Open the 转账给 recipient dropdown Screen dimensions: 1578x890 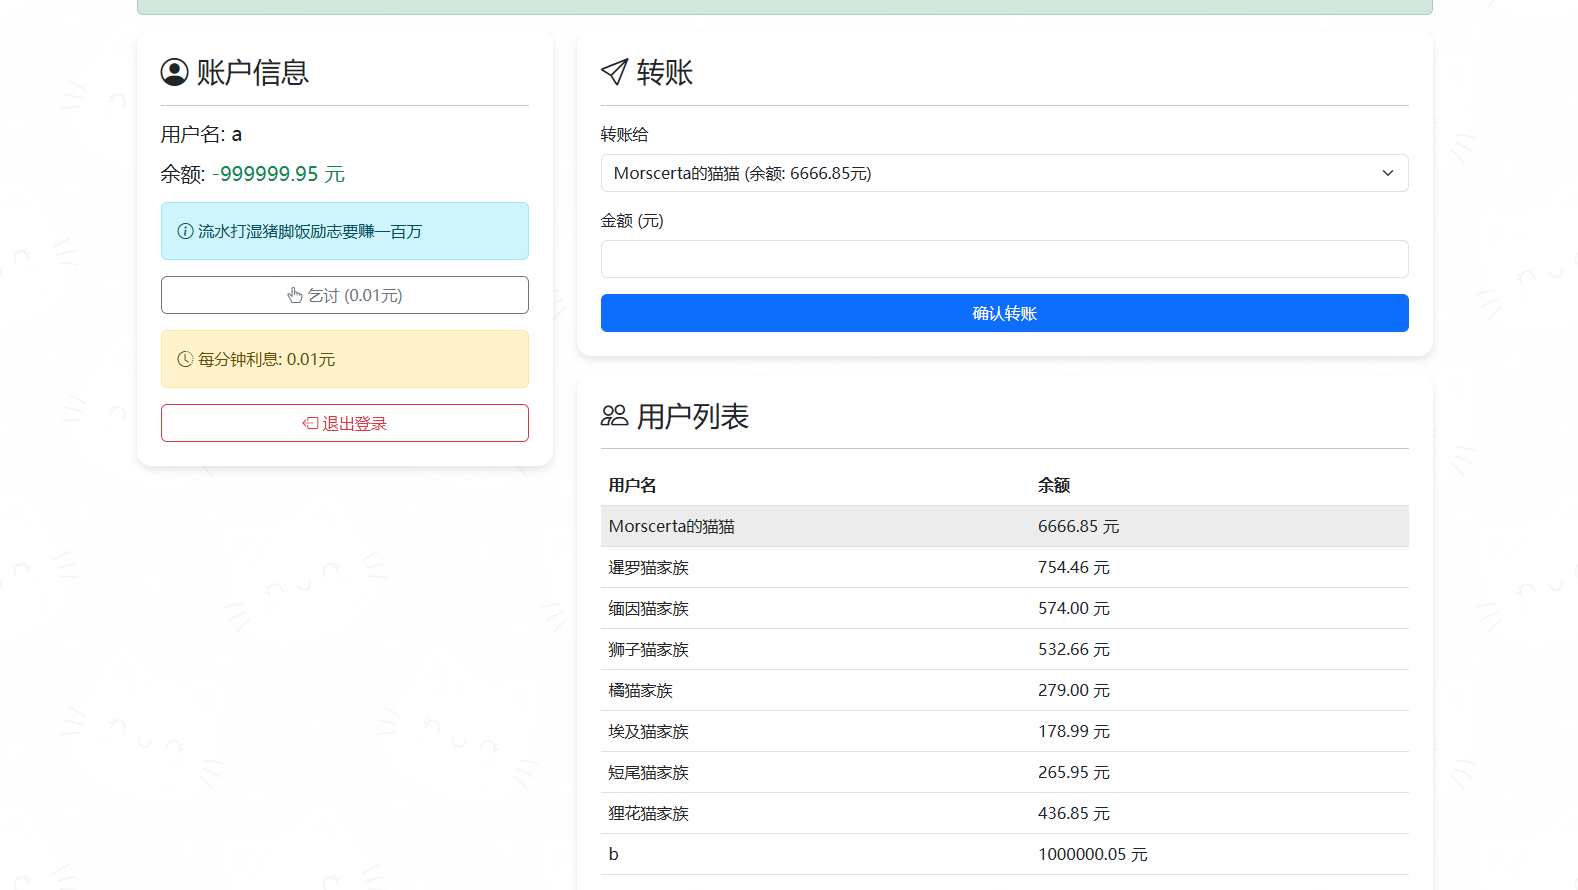[1004, 173]
